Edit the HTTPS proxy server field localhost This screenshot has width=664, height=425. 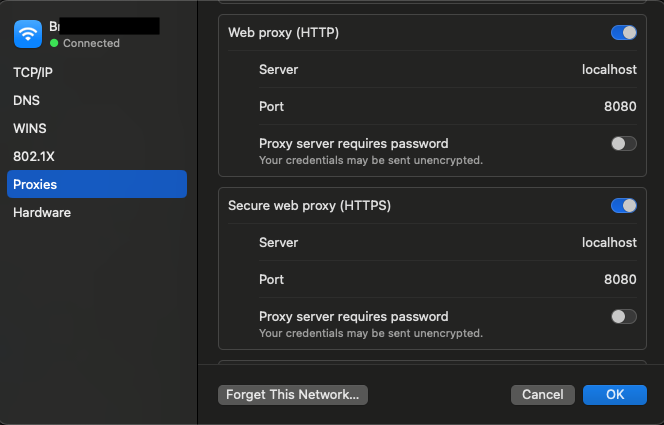tap(609, 243)
